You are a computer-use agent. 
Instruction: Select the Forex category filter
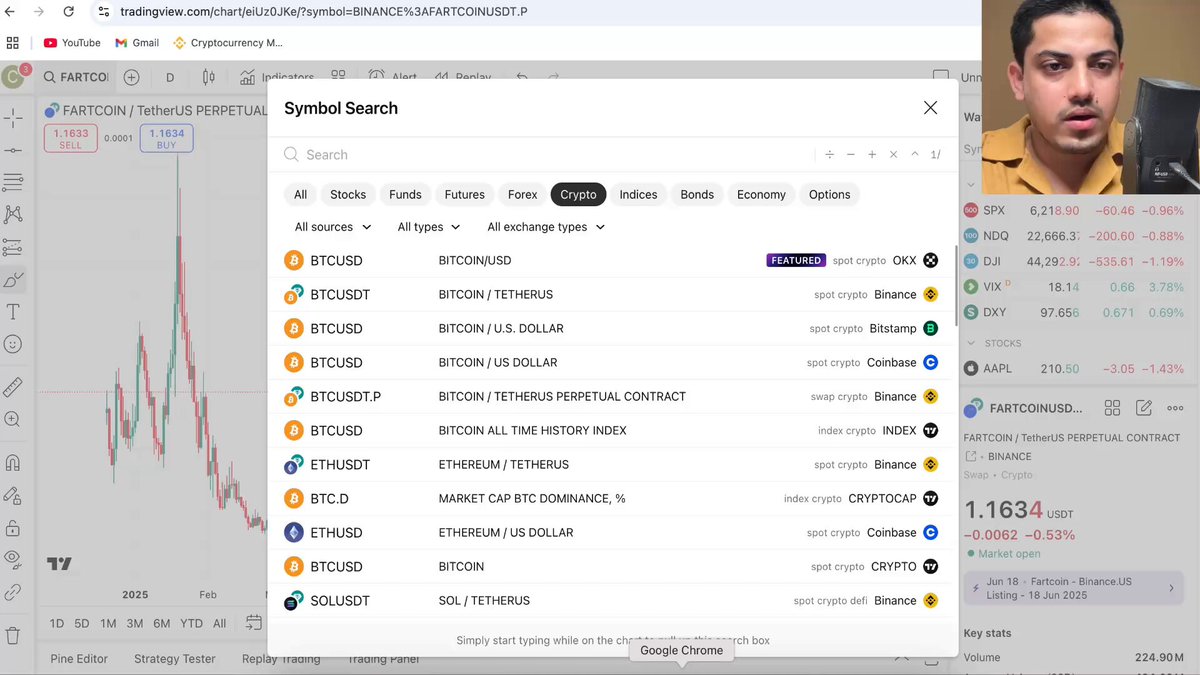tap(522, 195)
